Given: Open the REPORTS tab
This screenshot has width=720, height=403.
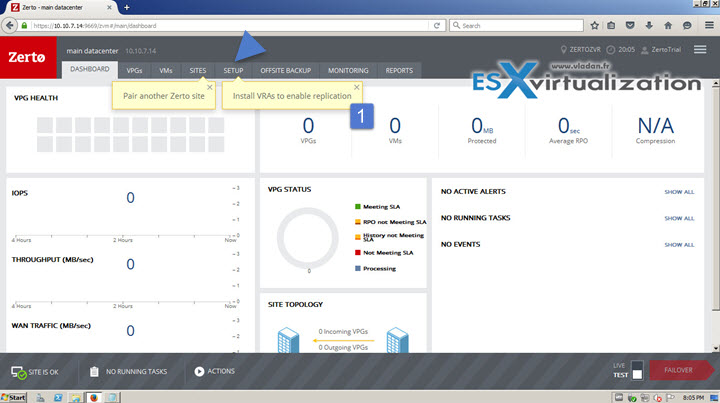Looking at the screenshot, I should [399, 70].
